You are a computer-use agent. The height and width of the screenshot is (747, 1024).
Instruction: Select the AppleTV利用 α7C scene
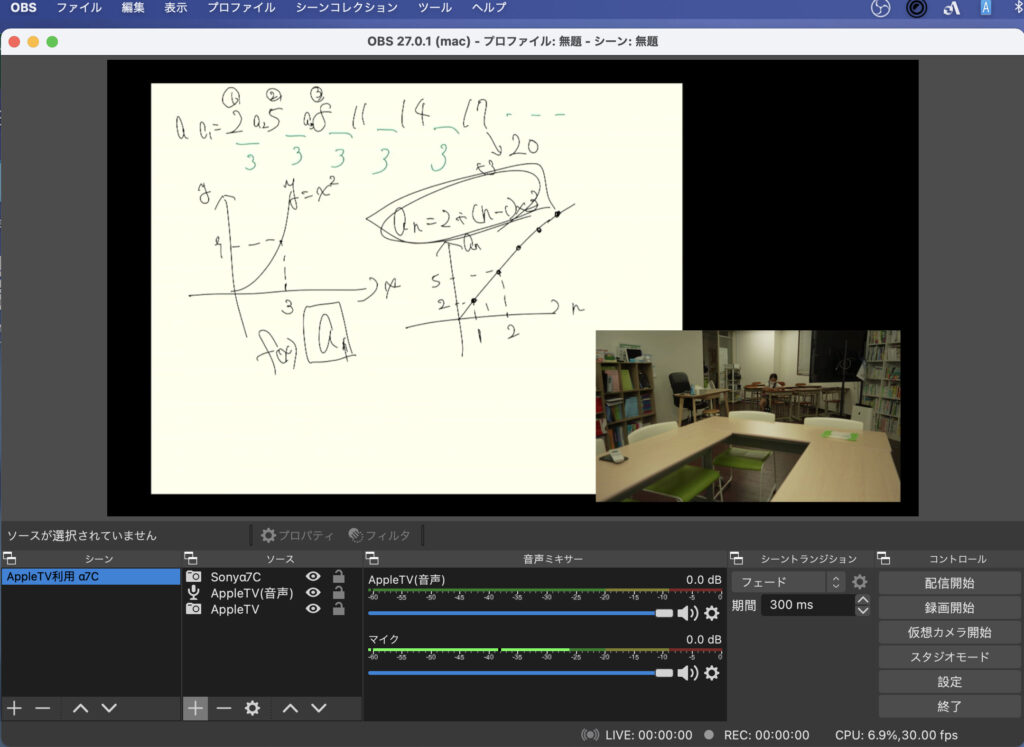point(90,577)
